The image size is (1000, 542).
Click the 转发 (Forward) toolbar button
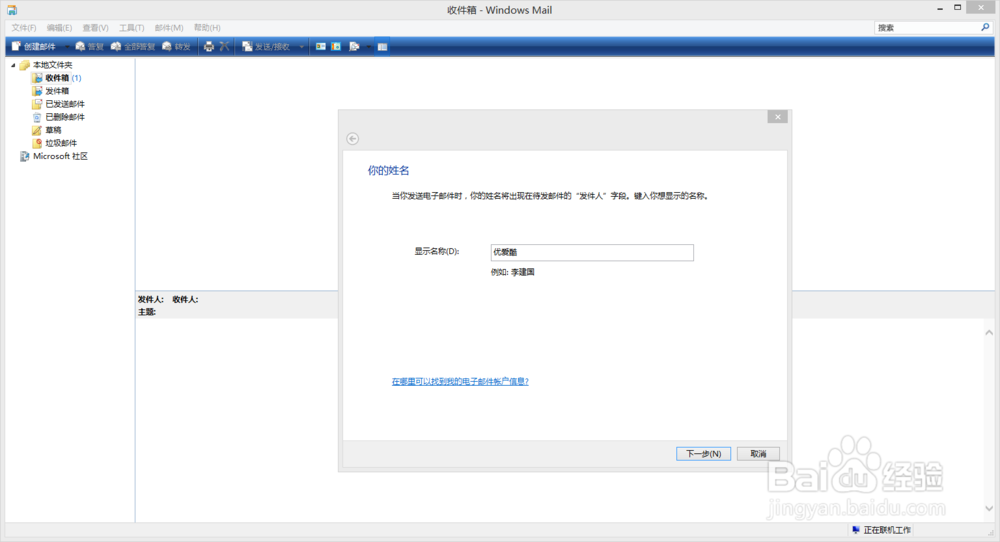coord(176,47)
